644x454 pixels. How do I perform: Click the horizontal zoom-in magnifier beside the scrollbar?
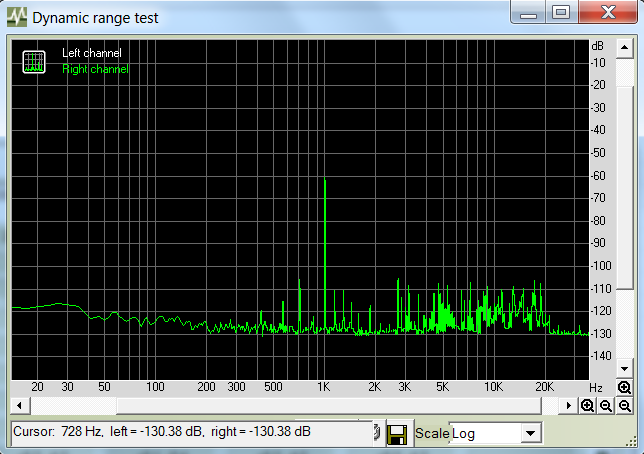click(587, 406)
